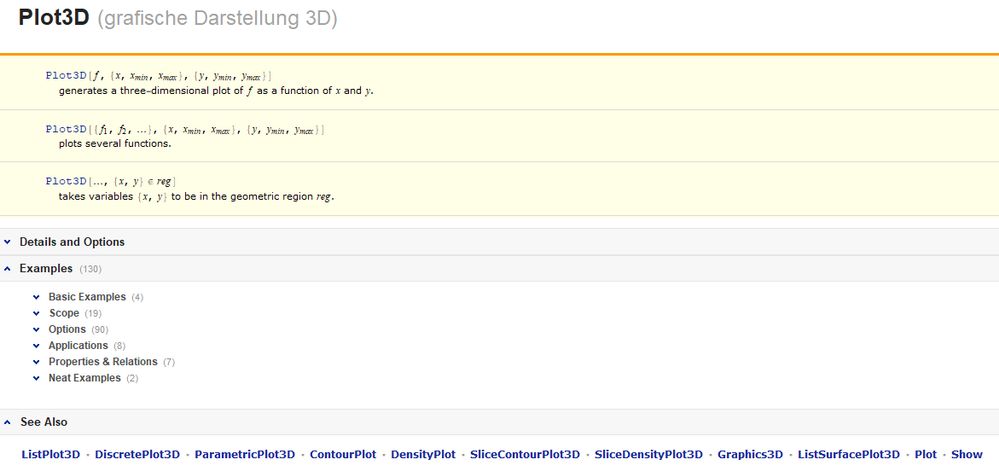Navigate to SliceContourPlot3D page

(525, 454)
